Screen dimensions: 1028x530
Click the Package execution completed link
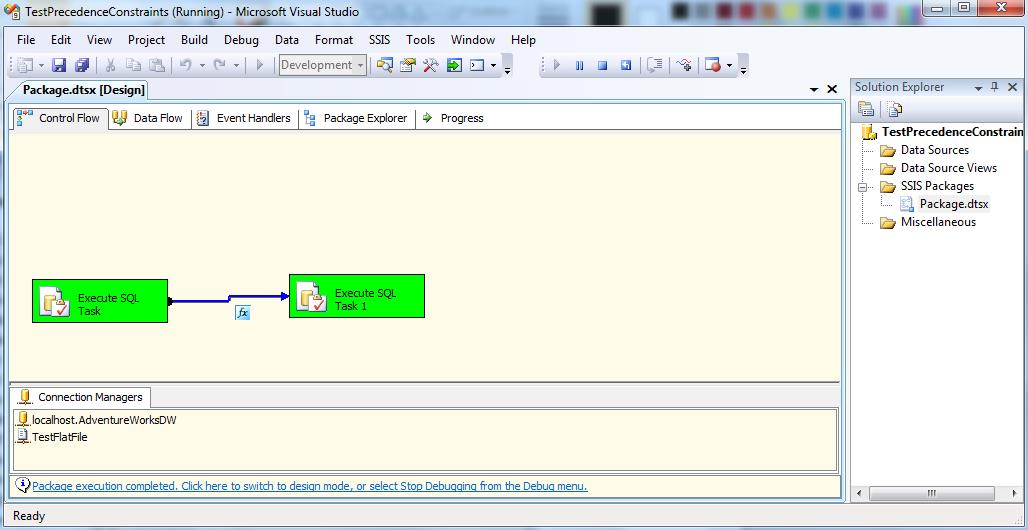[309, 487]
